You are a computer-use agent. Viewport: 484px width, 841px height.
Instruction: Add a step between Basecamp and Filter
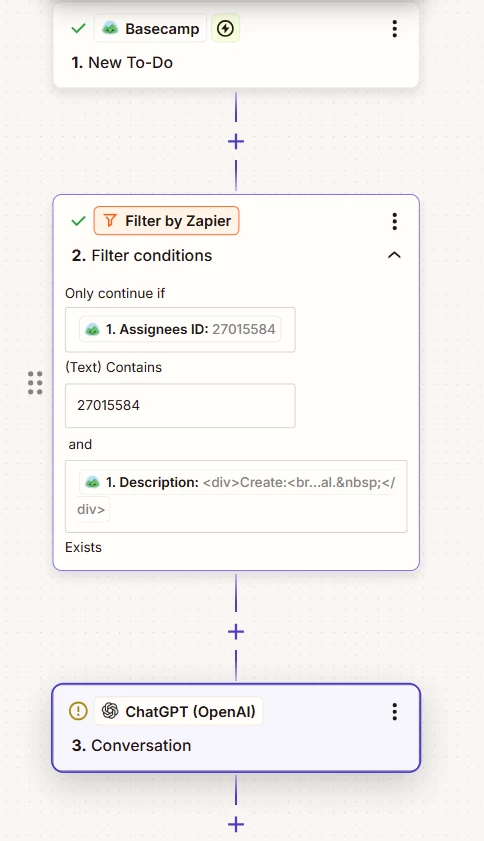tap(236, 142)
